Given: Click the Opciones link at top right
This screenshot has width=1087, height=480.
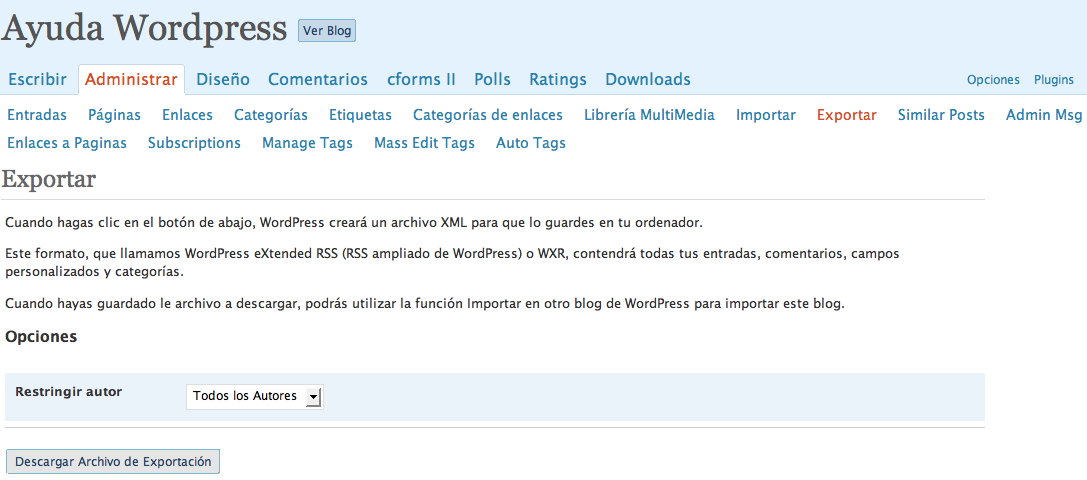Looking at the screenshot, I should pyautogui.click(x=993, y=80).
